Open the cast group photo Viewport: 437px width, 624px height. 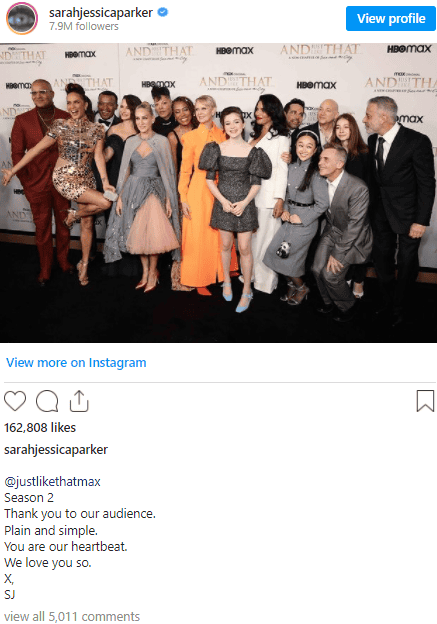click(x=218, y=193)
